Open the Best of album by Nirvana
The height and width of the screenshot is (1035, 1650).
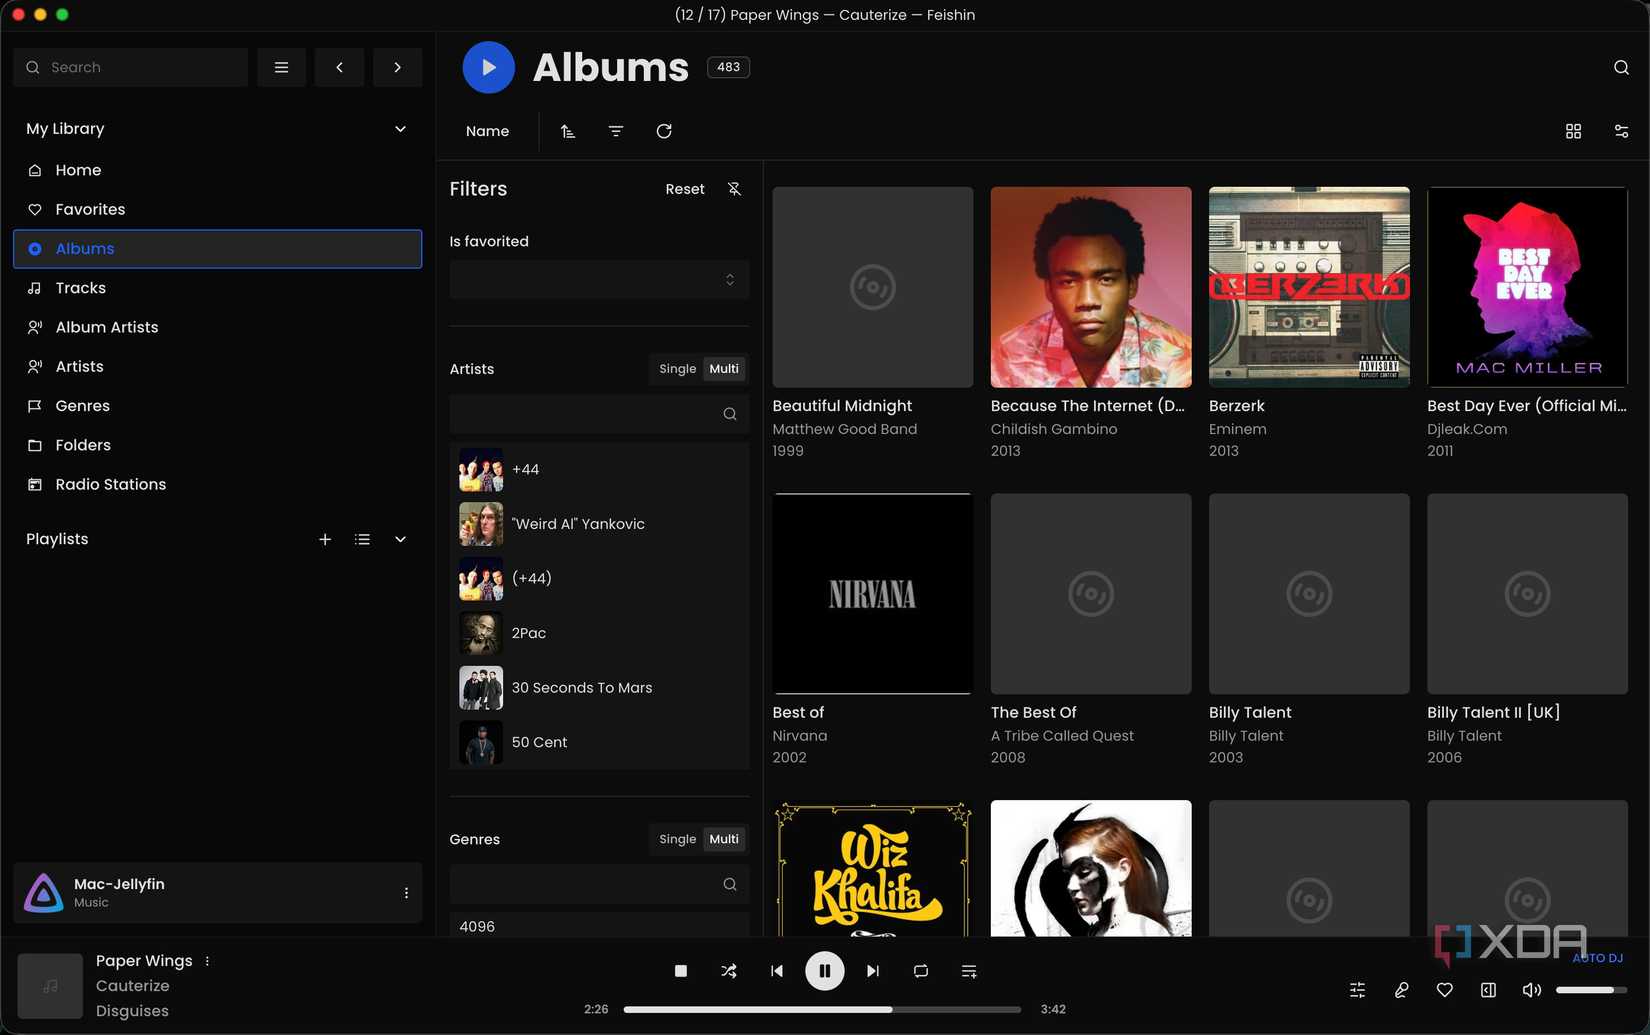[871, 593]
